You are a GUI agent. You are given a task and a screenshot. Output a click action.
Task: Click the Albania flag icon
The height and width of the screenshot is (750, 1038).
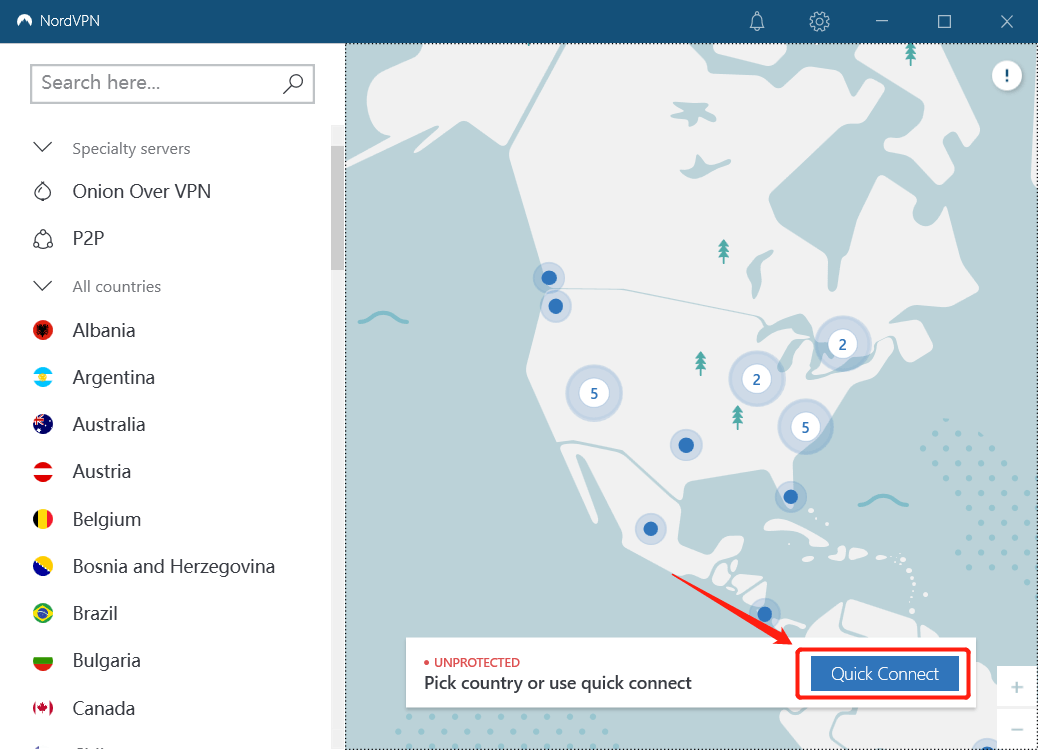coord(43,331)
